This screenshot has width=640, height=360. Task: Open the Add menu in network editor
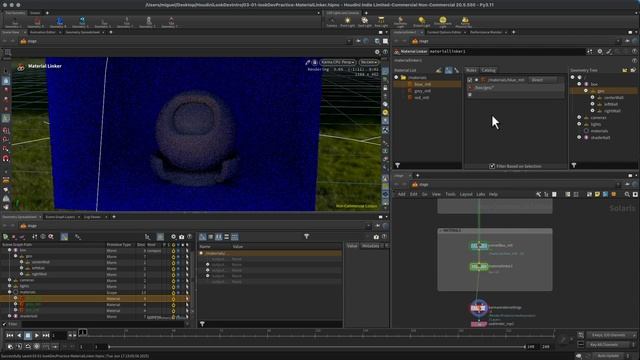(402, 194)
